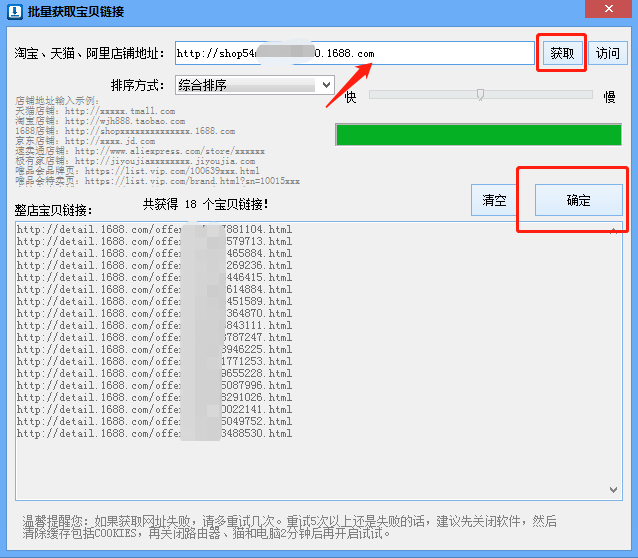Click the app icon in title bar
Image resolution: width=638 pixels, height=558 pixels.
click(x=15, y=11)
